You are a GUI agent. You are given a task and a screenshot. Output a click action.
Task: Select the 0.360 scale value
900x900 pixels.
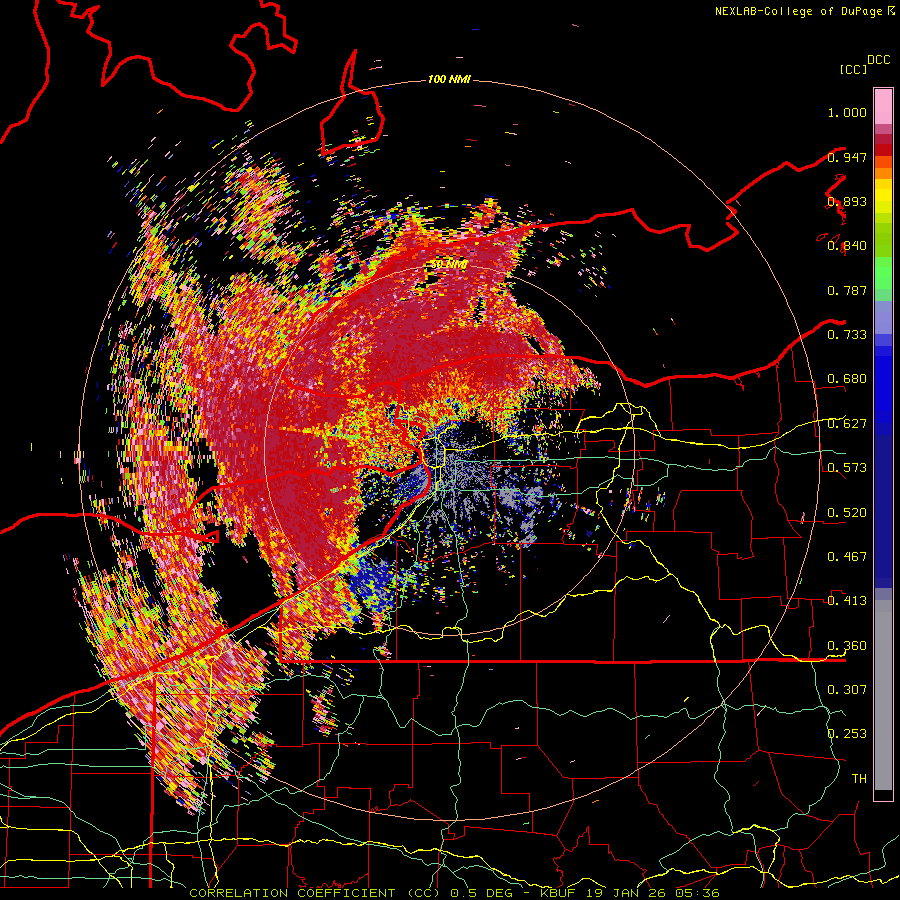847,646
